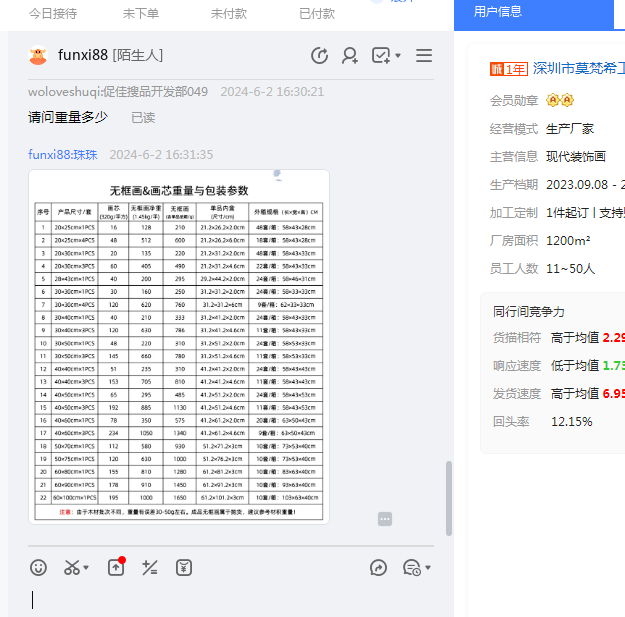Click the funxi88 sender name link
This screenshot has width=625, height=617.
click(49, 155)
